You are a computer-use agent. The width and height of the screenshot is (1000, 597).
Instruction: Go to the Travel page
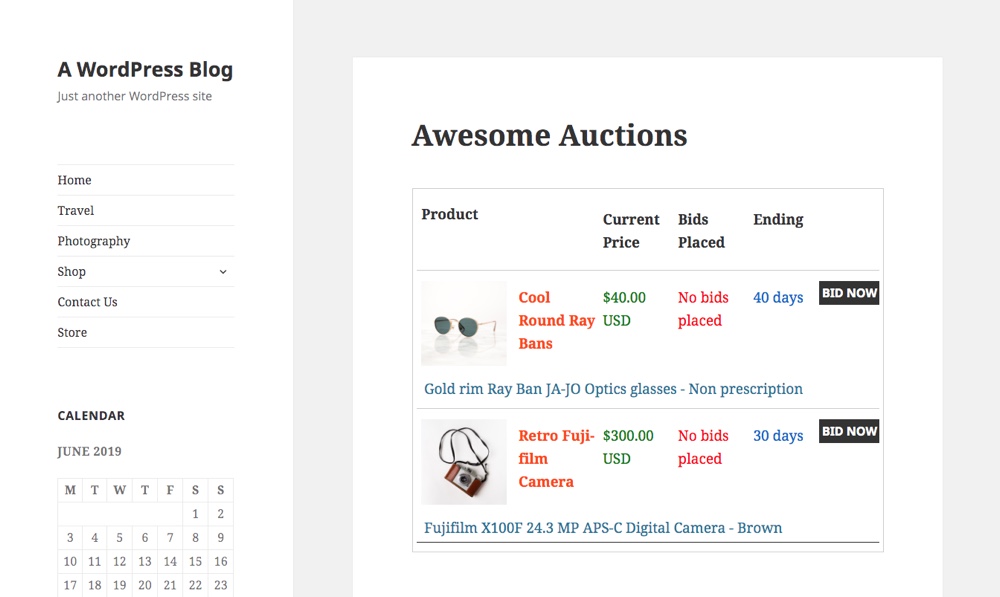coord(75,210)
